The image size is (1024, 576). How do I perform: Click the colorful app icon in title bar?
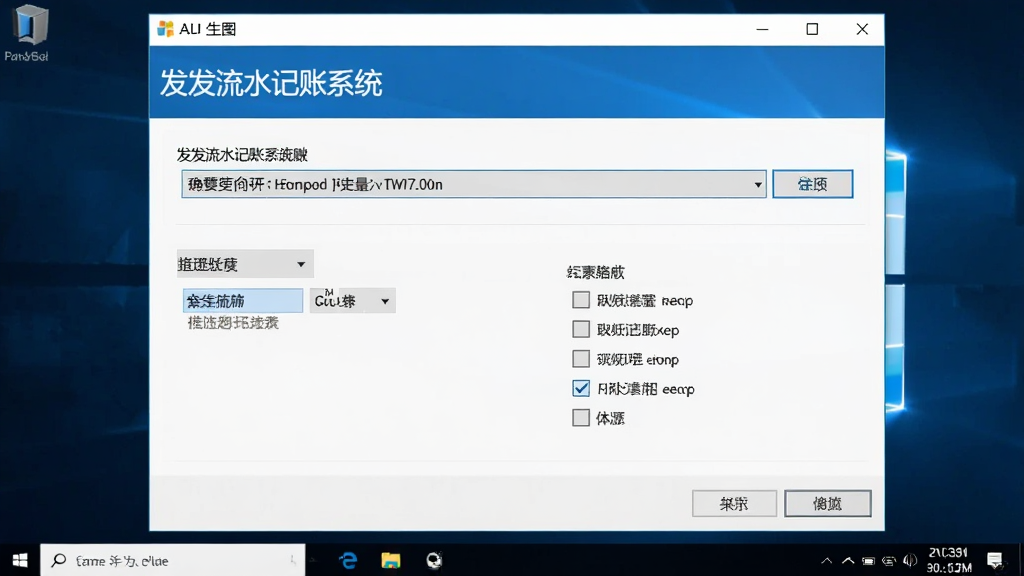[x=166, y=29]
